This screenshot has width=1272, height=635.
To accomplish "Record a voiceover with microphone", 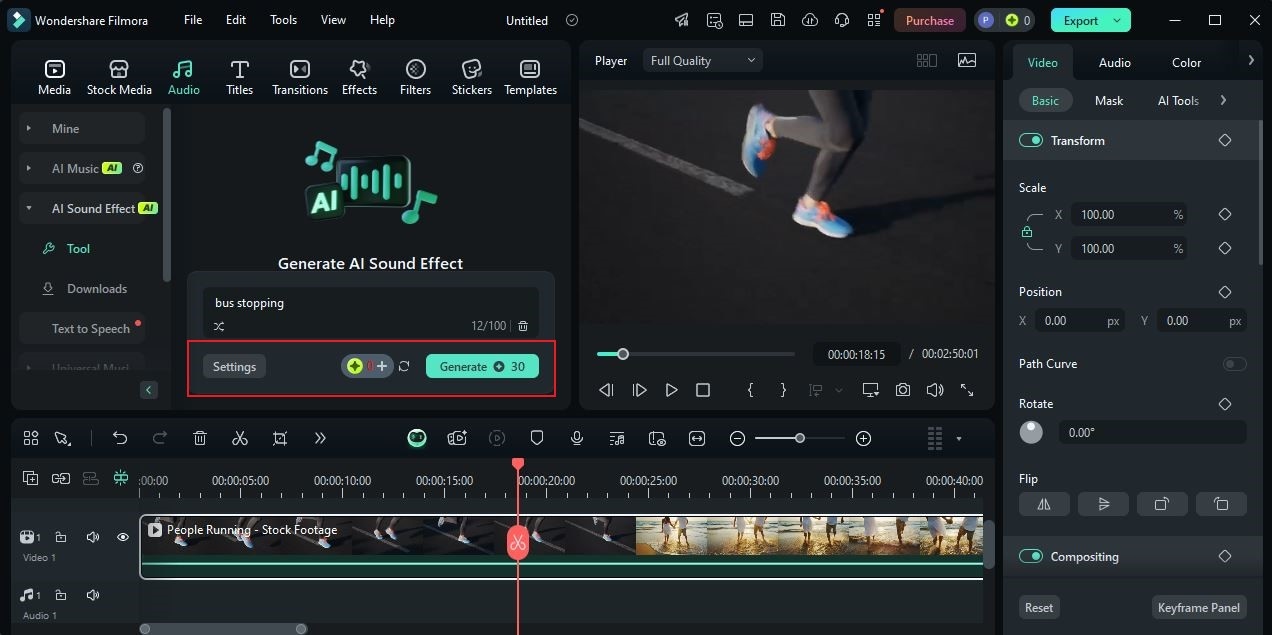I will coord(577,438).
